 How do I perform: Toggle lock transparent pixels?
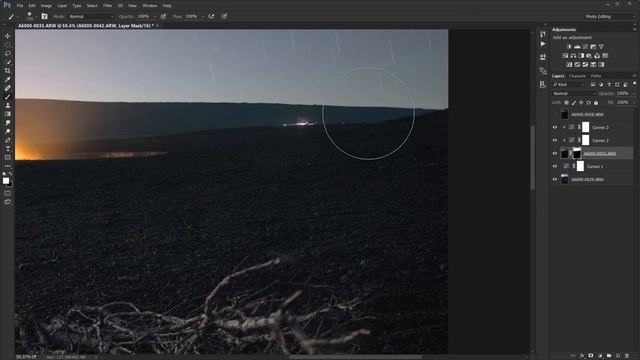tap(567, 102)
